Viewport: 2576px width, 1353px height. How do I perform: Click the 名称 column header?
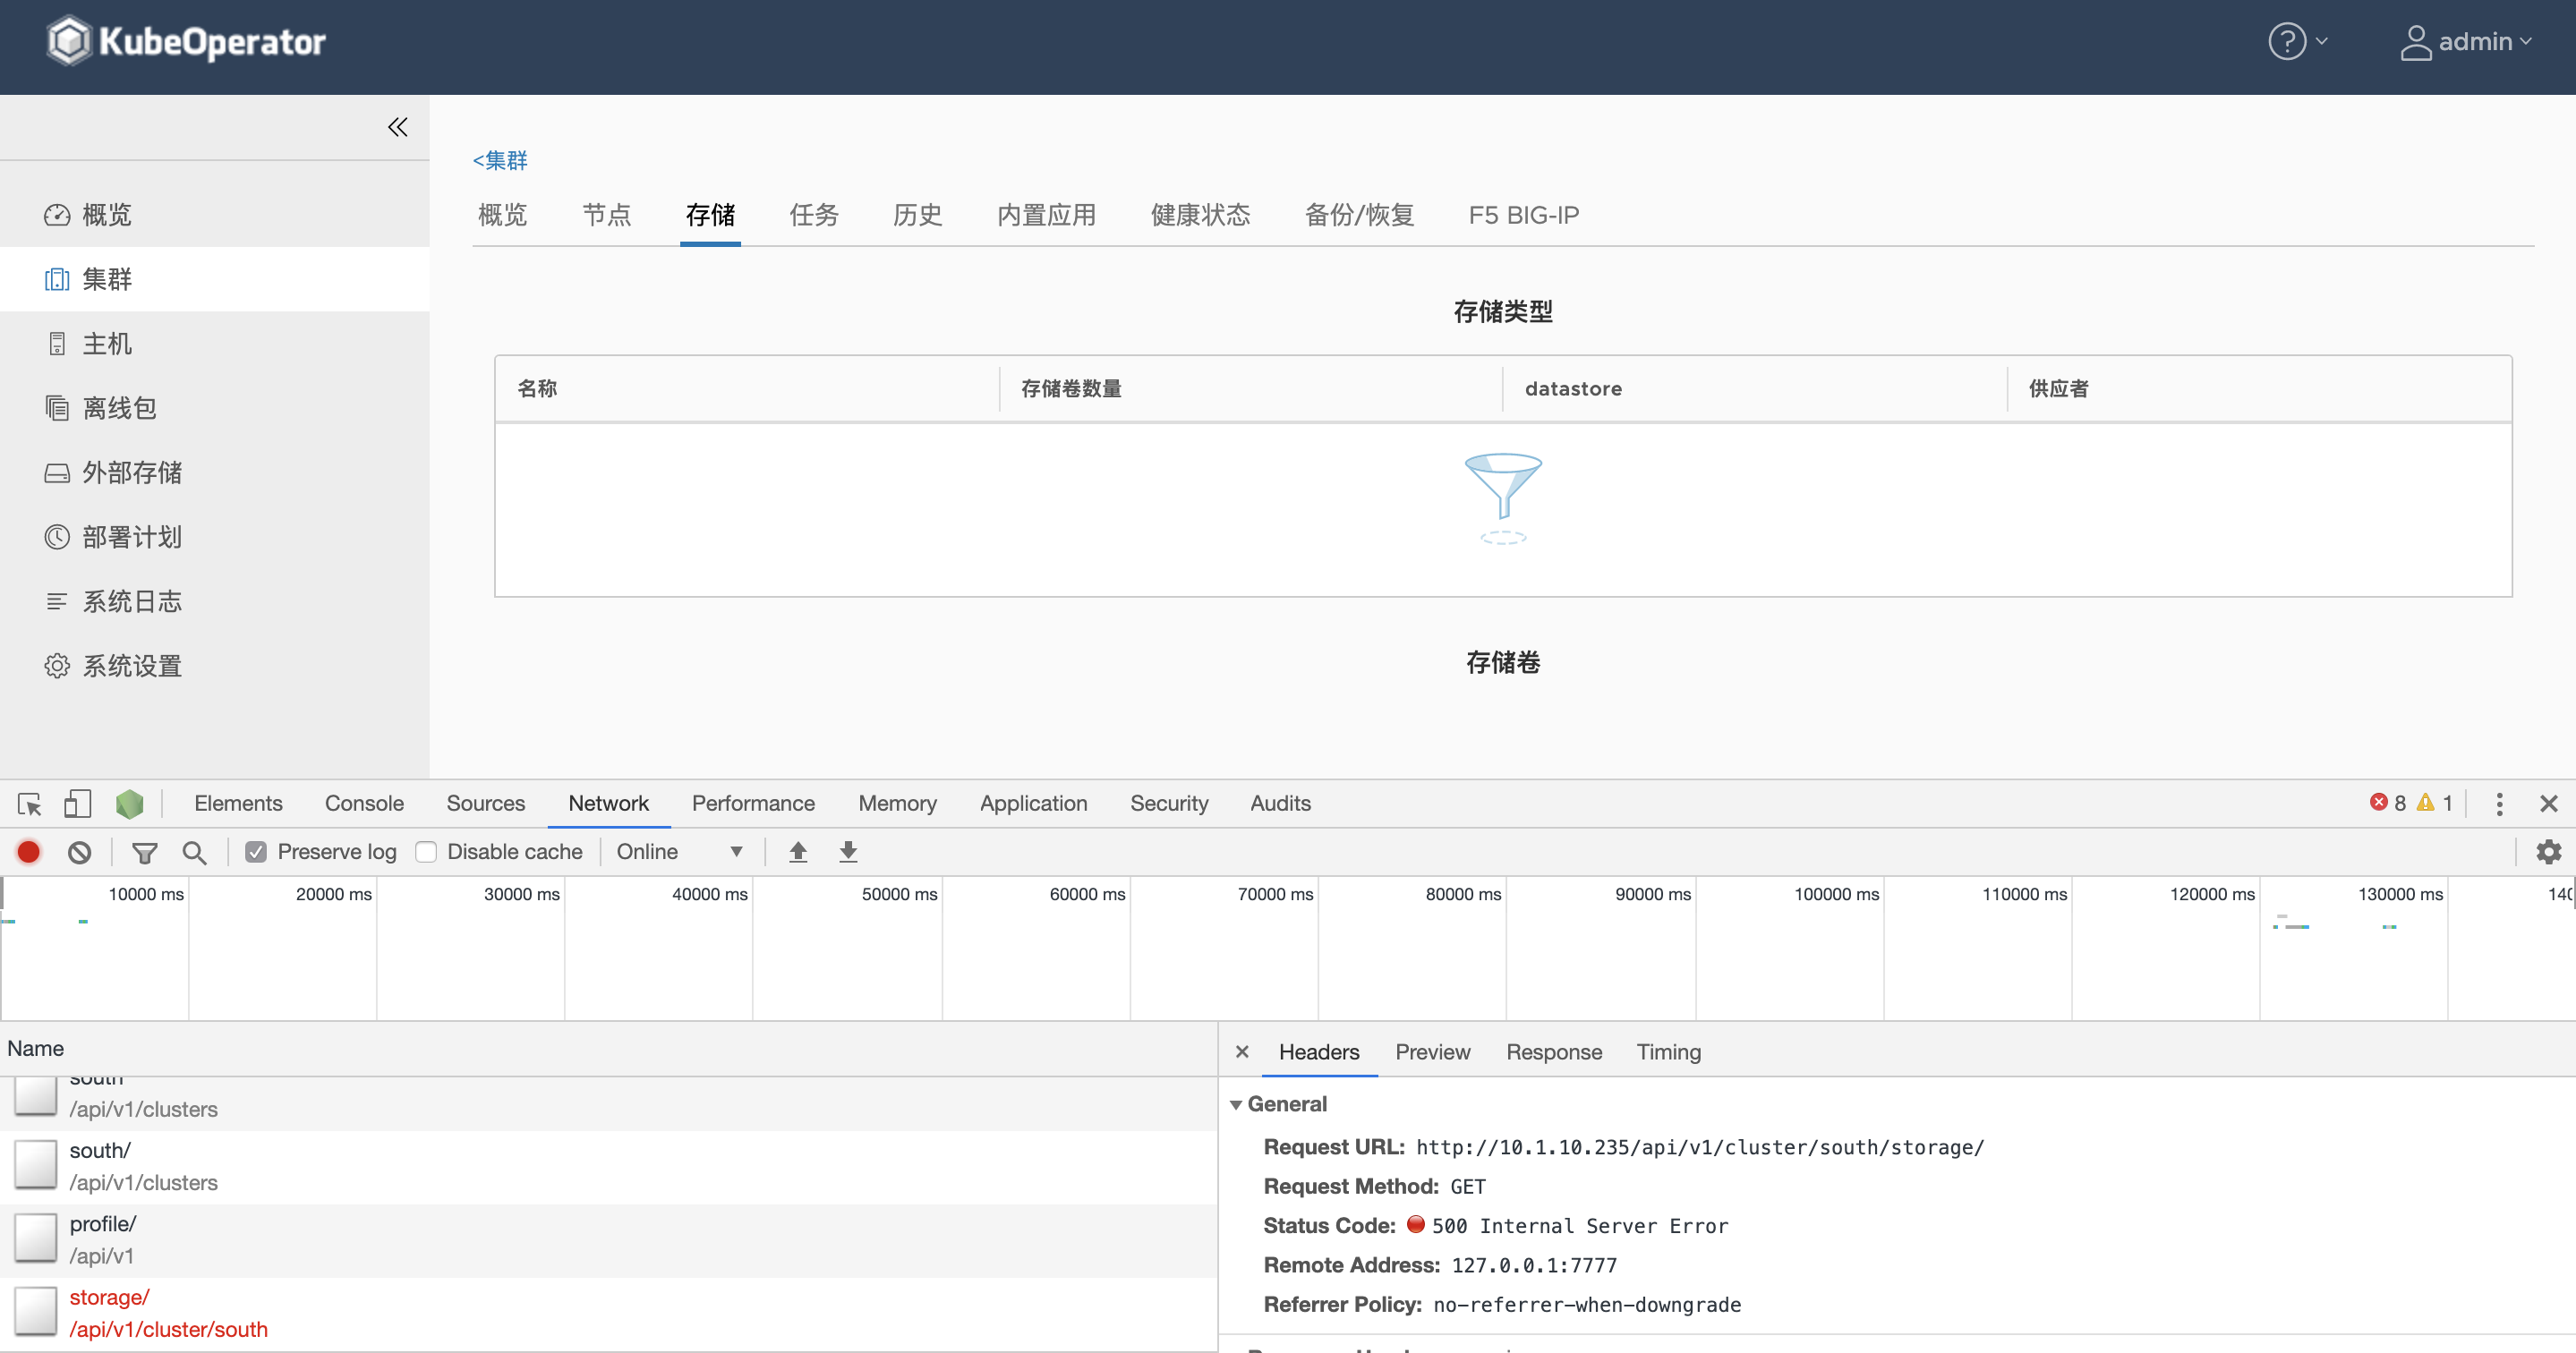click(x=537, y=388)
